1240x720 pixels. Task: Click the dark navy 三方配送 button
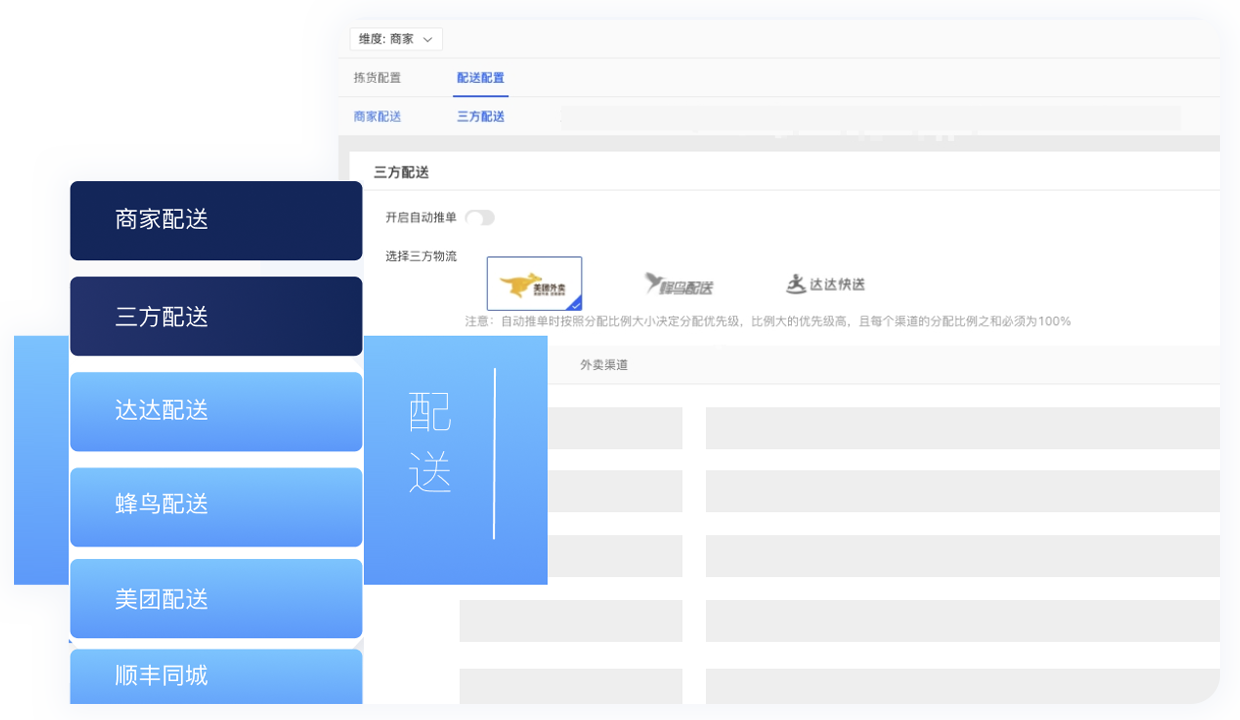(x=216, y=317)
